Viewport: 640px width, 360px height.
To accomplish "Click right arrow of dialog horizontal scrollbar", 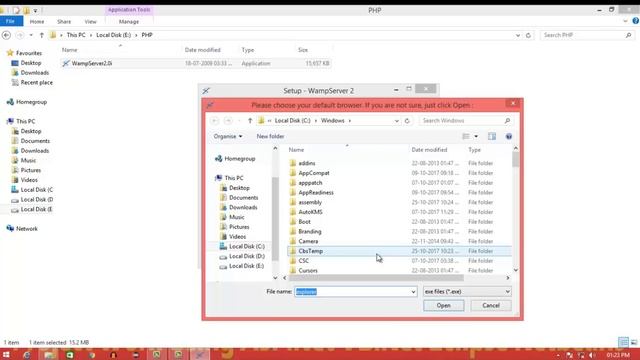I will [508, 278].
